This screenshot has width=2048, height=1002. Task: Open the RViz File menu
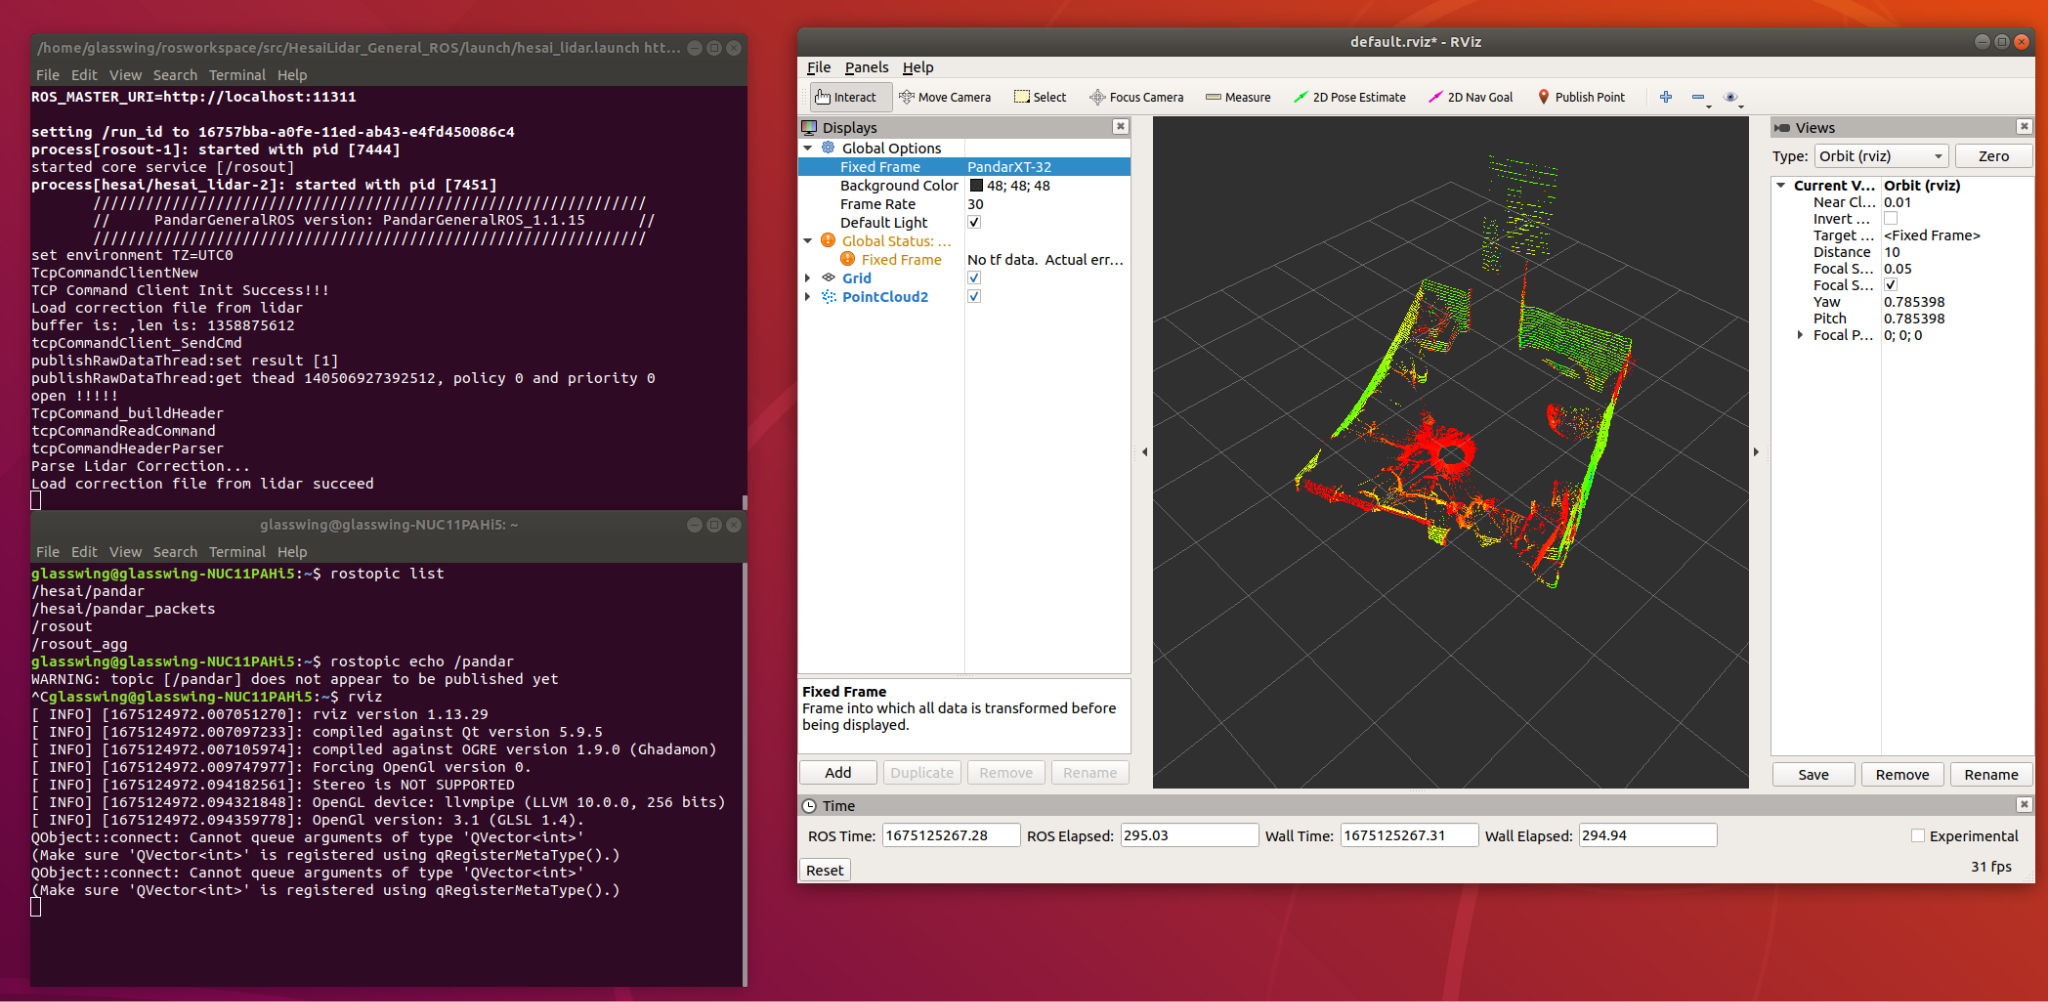tap(818, 67)
